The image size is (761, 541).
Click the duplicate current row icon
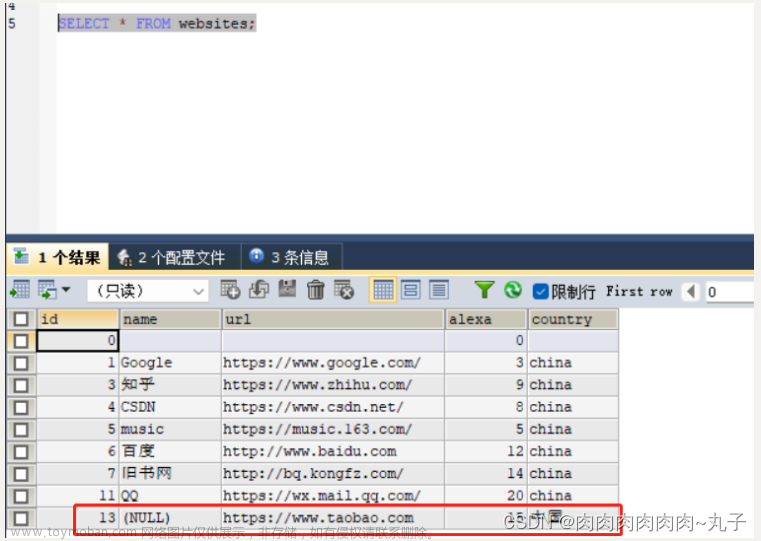coord(259,290)
